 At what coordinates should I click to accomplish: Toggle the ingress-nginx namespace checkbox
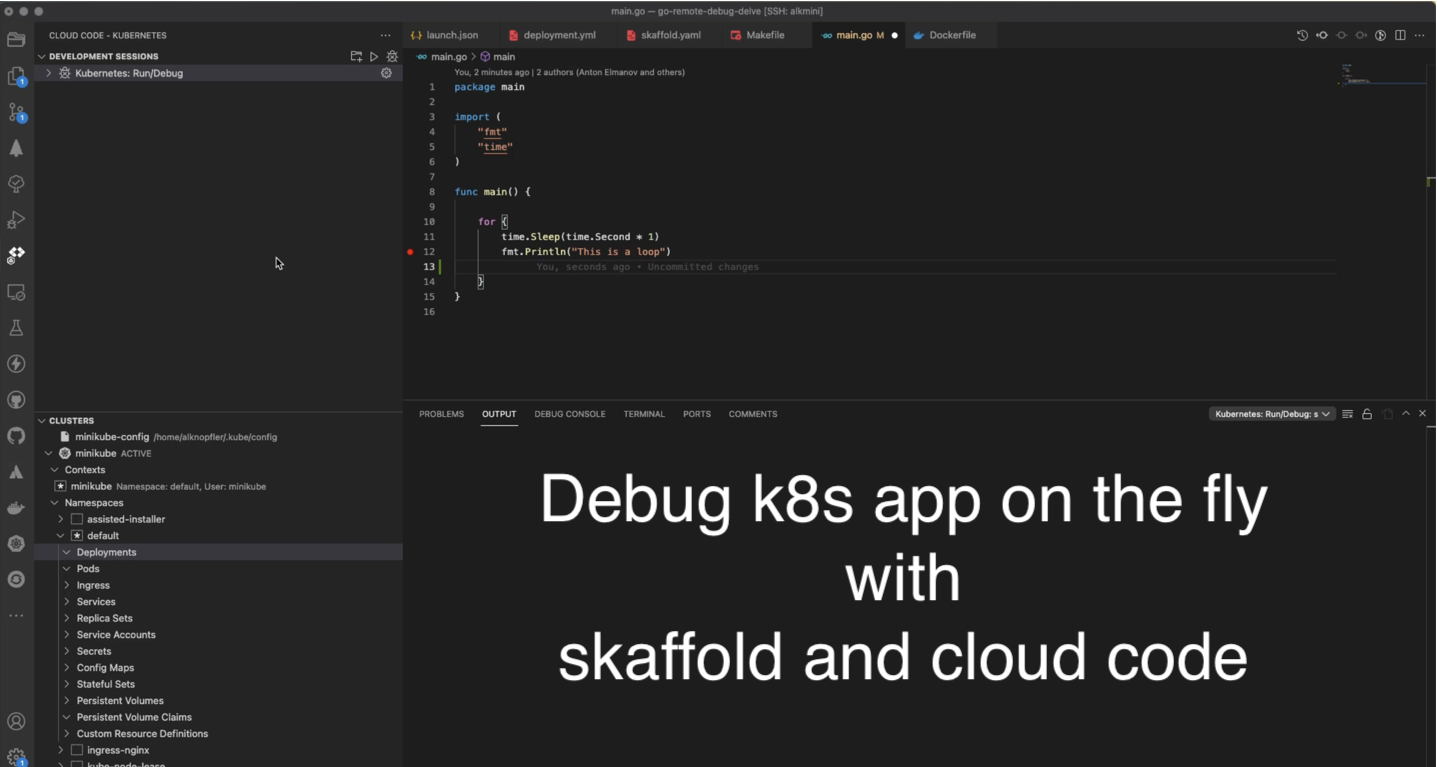click(77, 750)
